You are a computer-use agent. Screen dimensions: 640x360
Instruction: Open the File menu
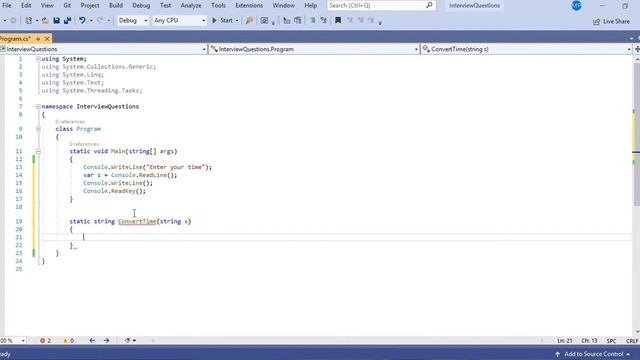coord(7,5)
